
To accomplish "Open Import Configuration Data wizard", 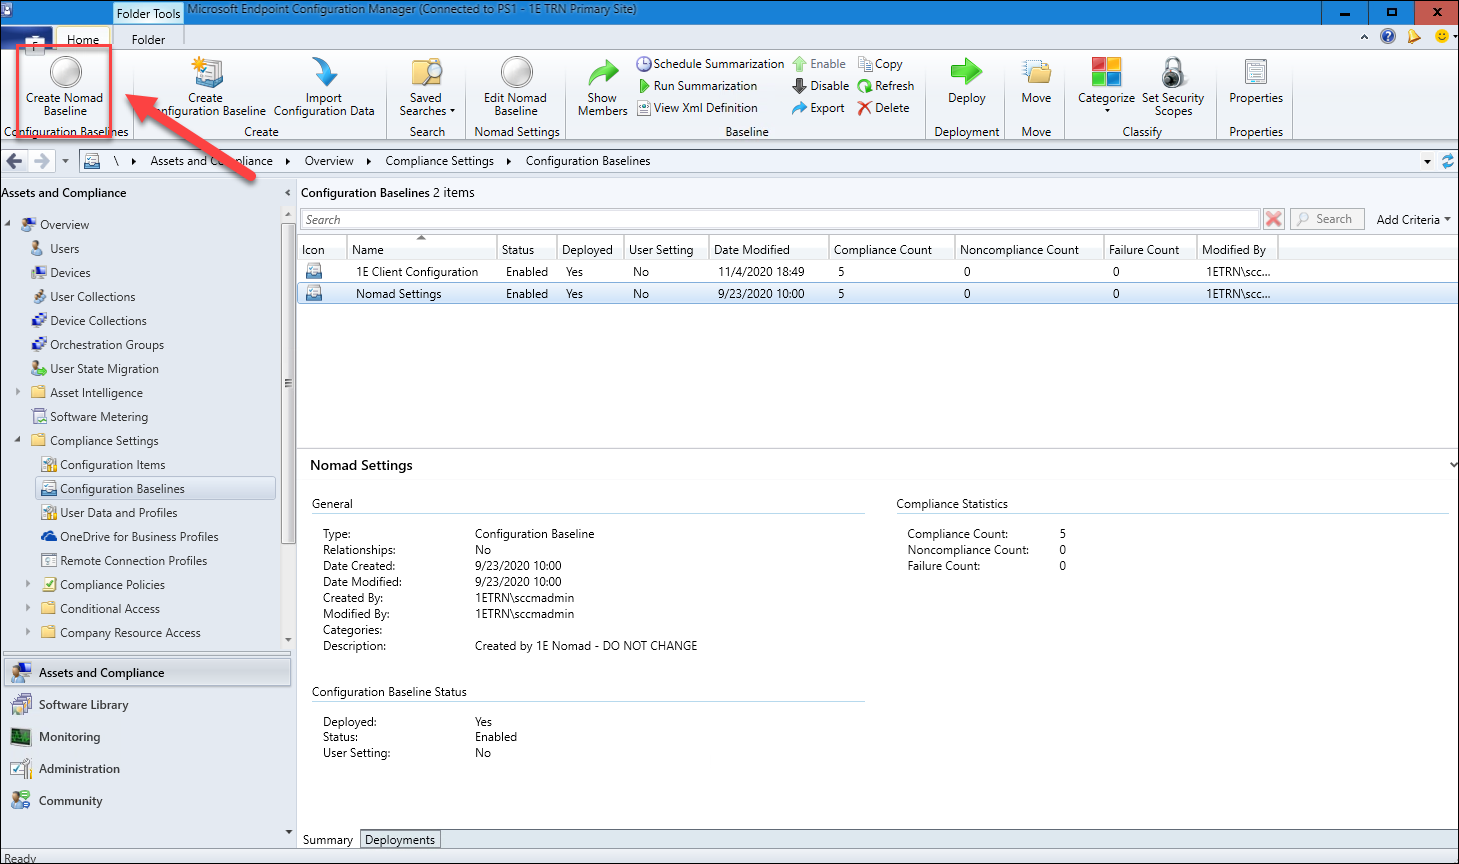I will [x=324, y=73].
